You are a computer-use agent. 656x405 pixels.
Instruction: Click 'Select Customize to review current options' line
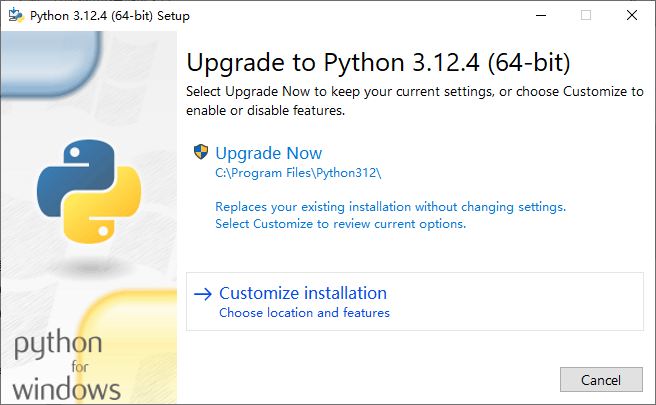point(340,224)
